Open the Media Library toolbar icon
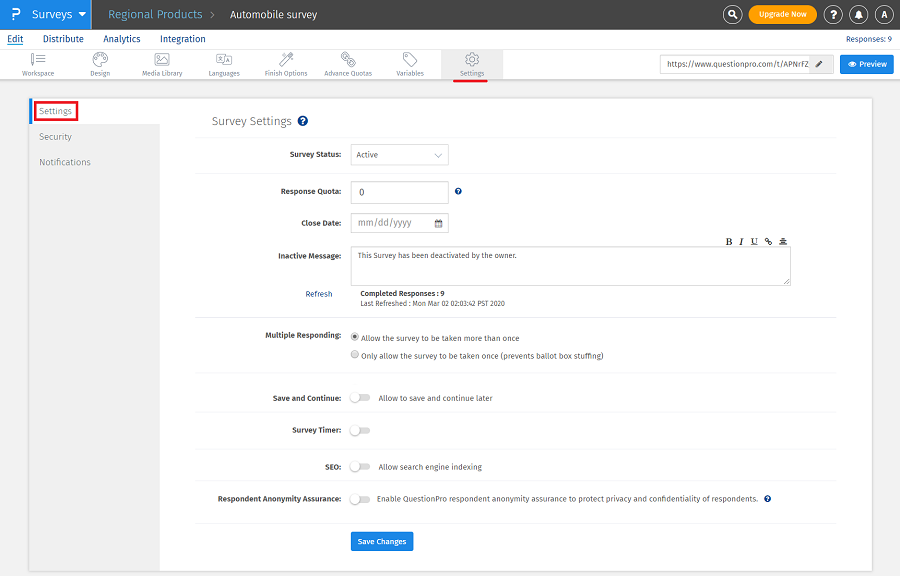Viewport: 900px width, 576px height. tap(162, 63)
